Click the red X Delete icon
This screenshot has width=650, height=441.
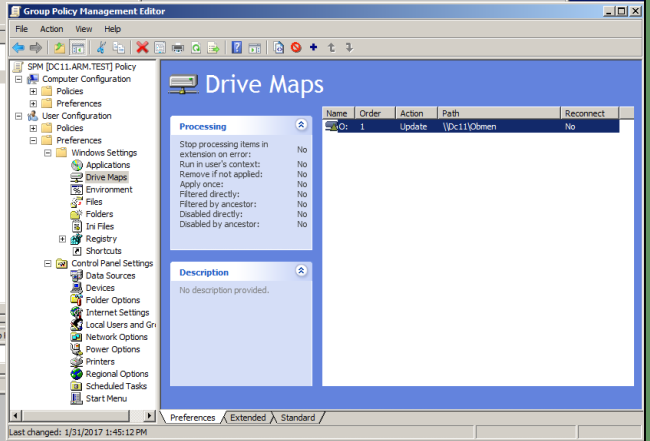[x=142, y=48]
